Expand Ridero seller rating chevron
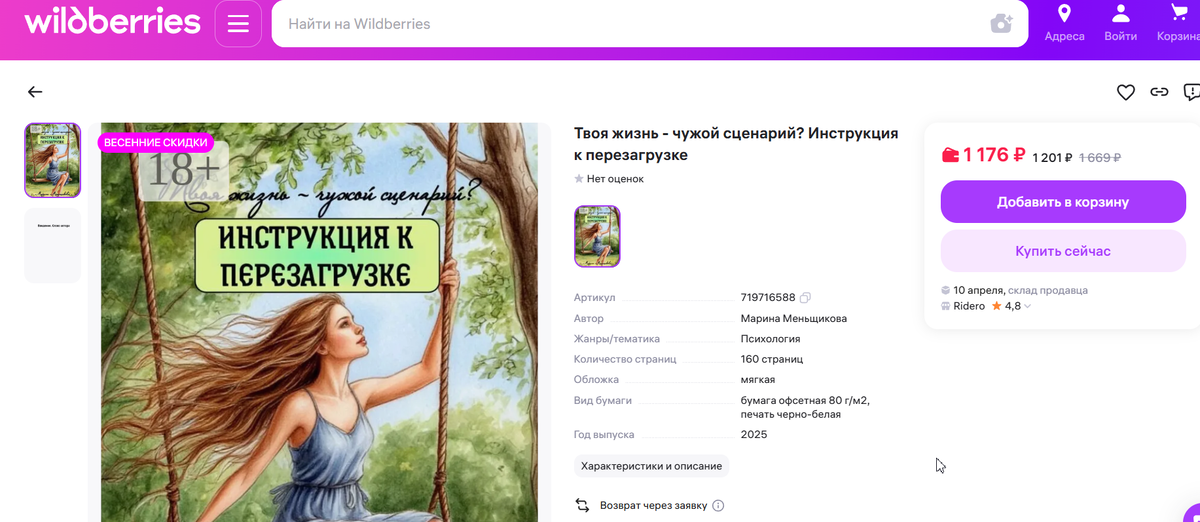This screenshot has height=522, width=1200. pos(1028,307)
